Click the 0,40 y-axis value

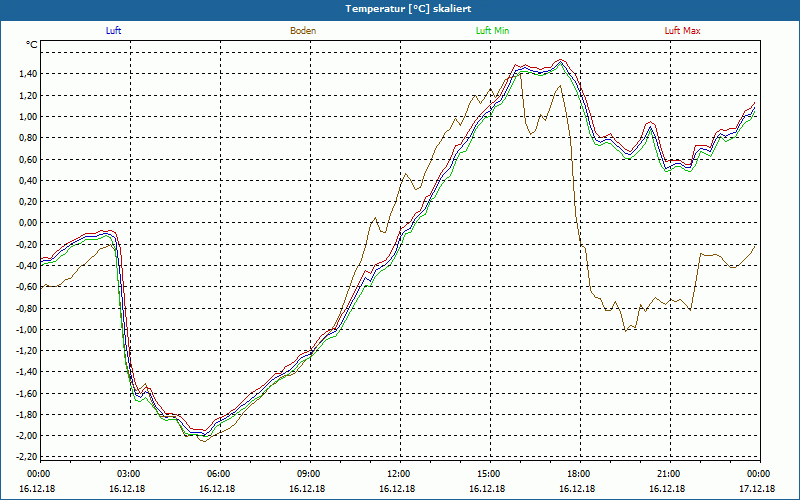28,180
